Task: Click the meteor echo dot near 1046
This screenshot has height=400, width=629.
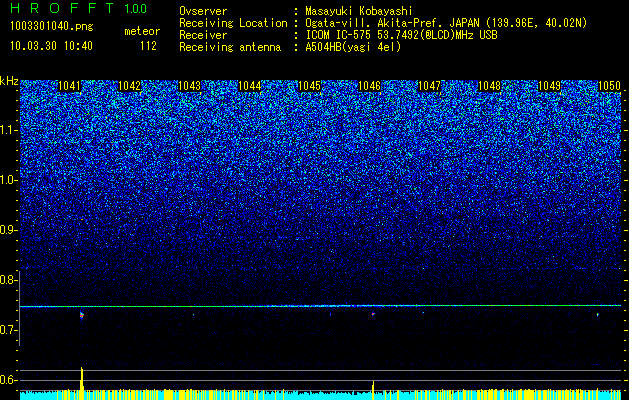Action: coord(373,314)
